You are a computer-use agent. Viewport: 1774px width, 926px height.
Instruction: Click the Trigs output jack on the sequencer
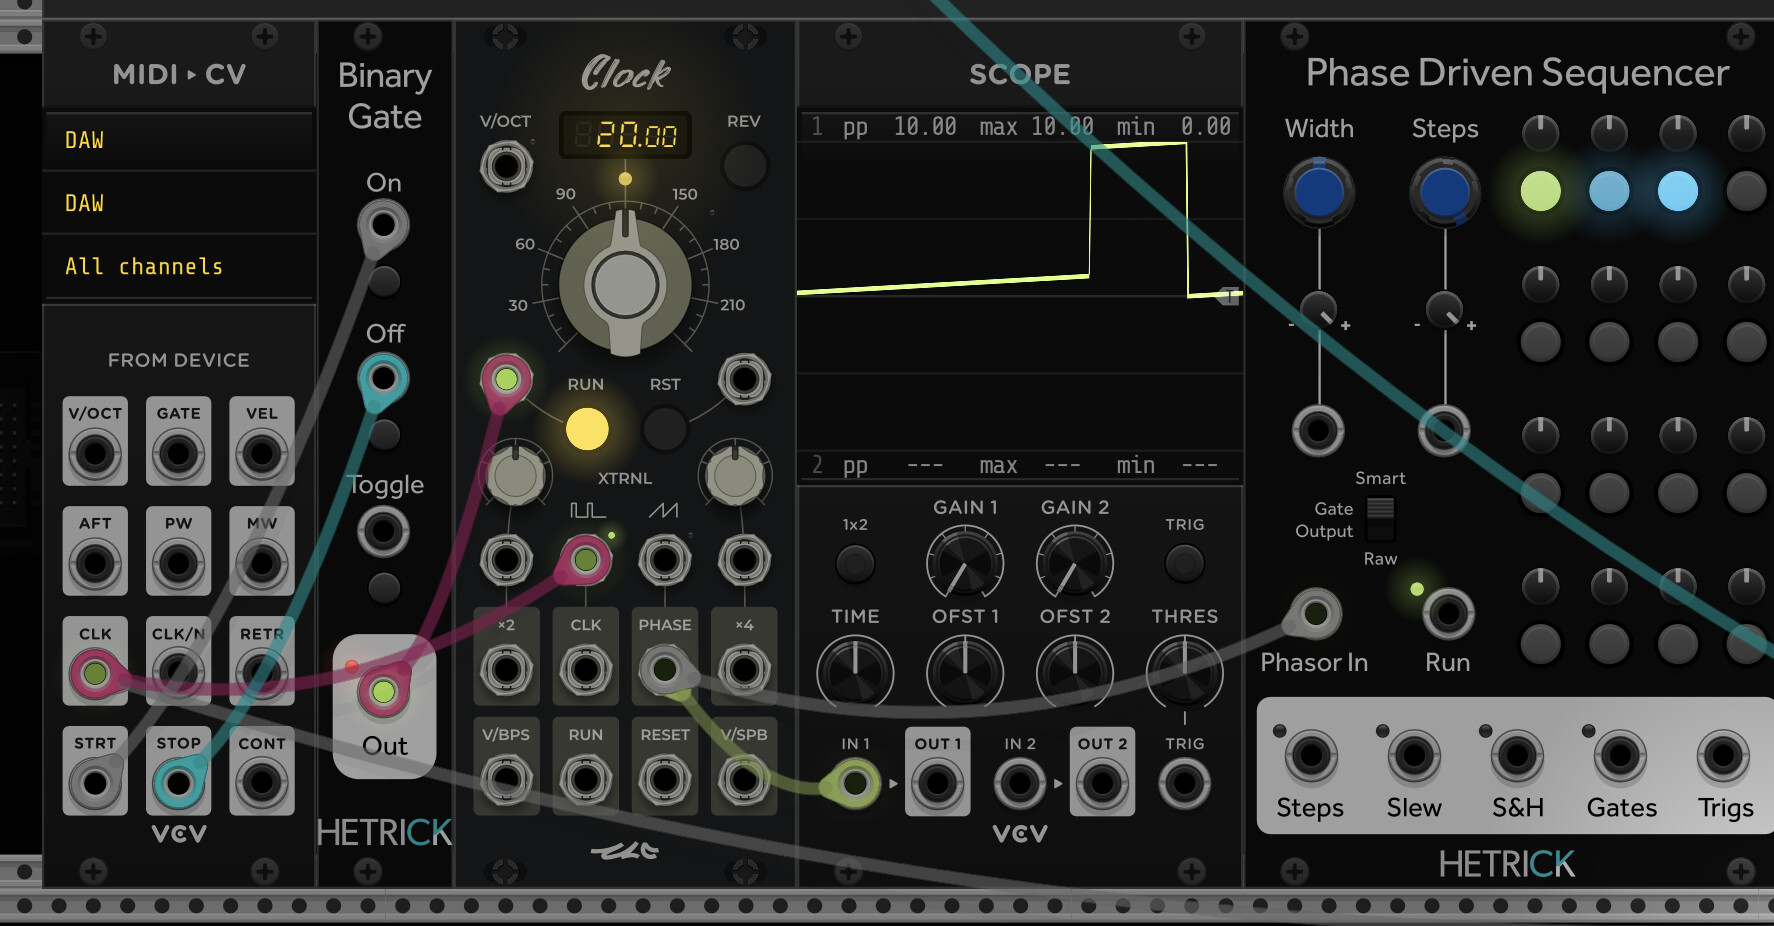click(1724, 756)
